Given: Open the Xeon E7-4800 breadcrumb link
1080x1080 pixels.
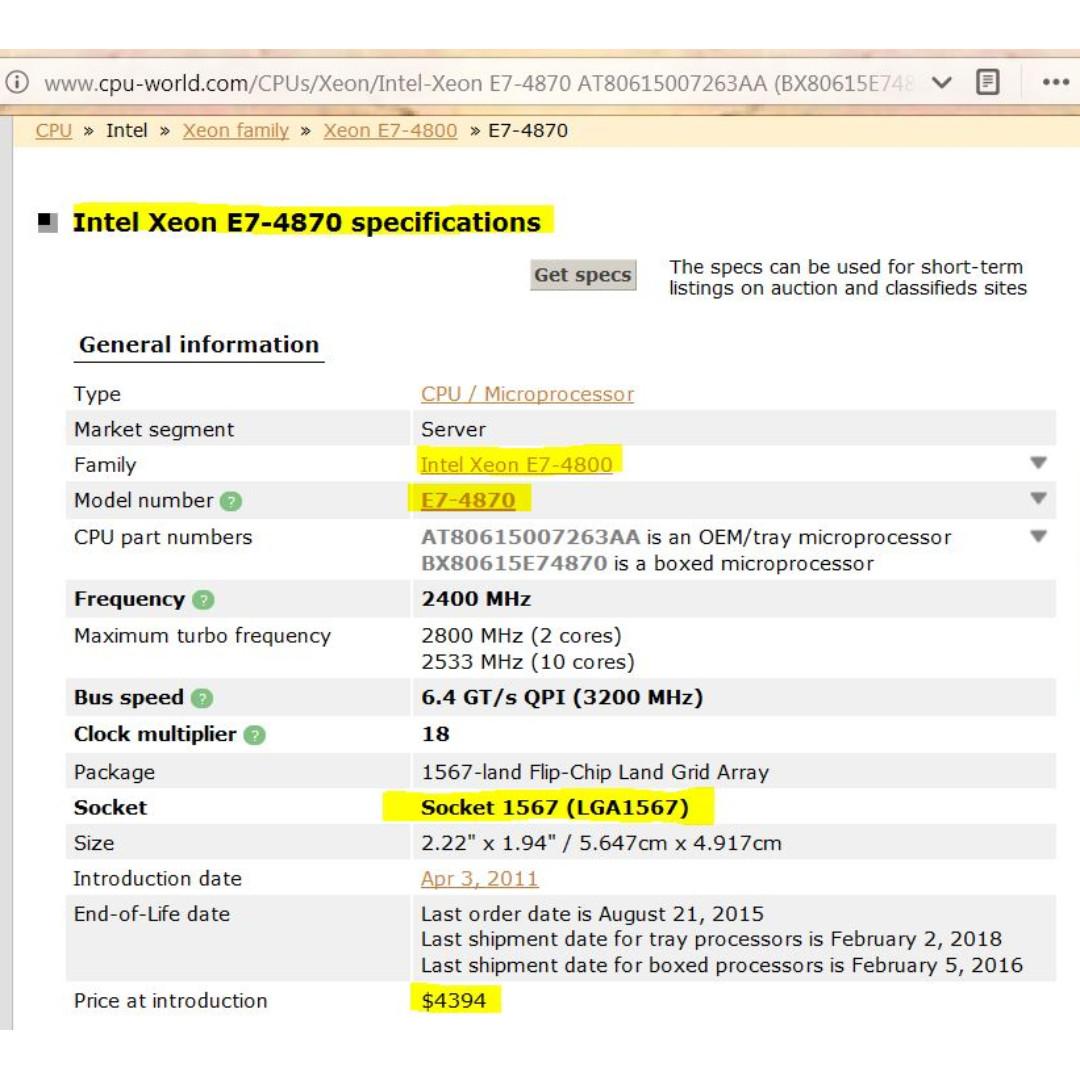Looking at the screenshot, I should click(390, 130).
